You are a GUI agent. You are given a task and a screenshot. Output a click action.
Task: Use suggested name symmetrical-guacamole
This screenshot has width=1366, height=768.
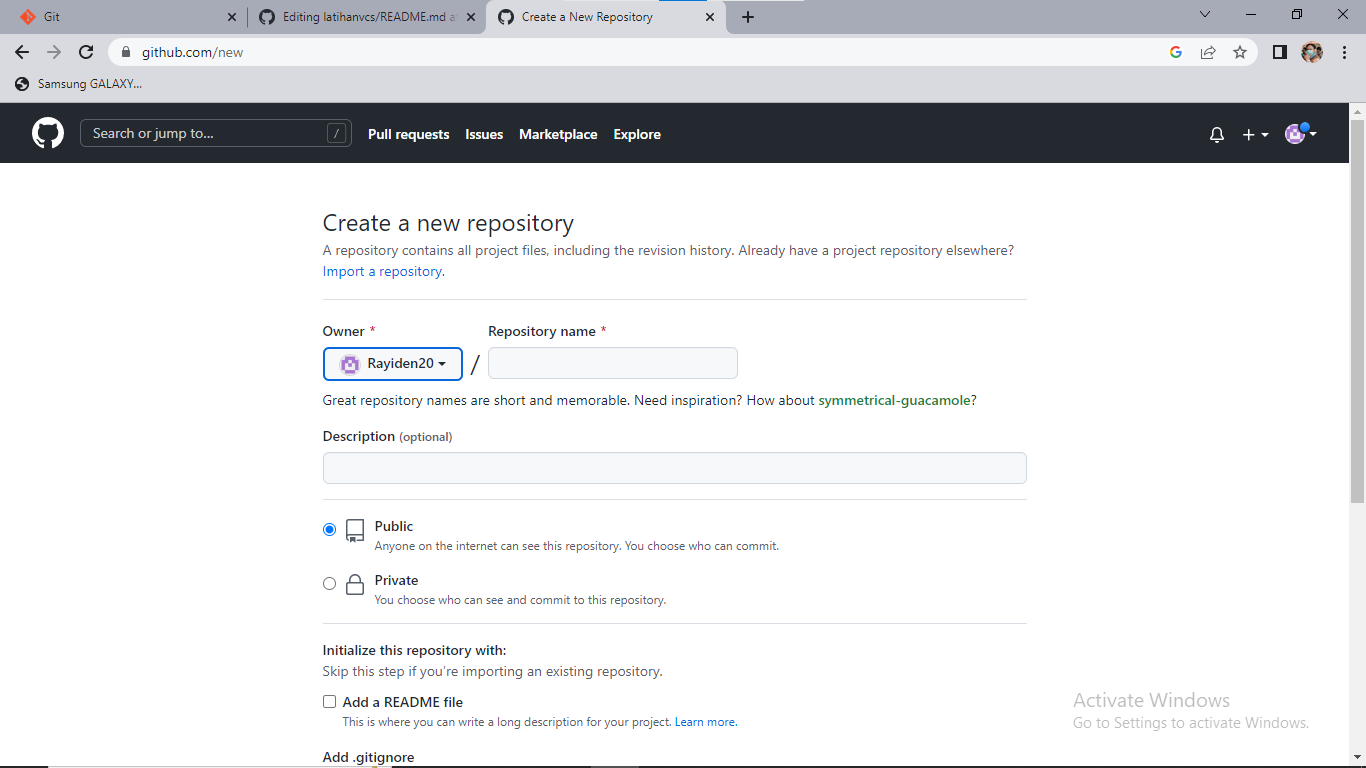click(894, 400)
